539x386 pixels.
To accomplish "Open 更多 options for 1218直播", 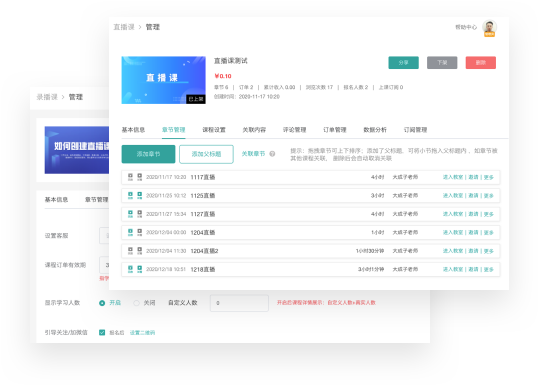I will click(x=488, y=269).
